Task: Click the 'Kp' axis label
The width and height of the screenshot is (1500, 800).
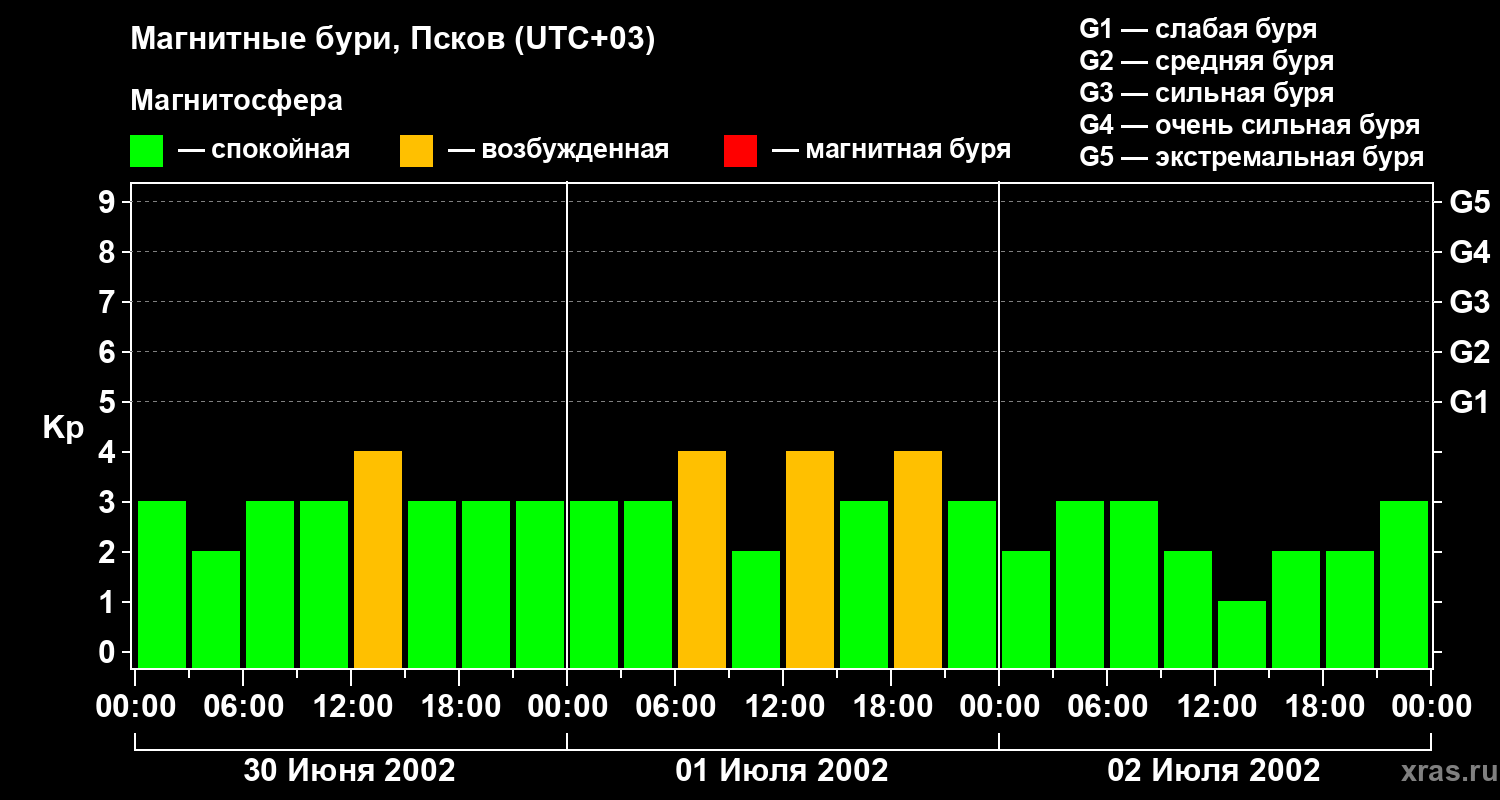Action: coord(63,428)
